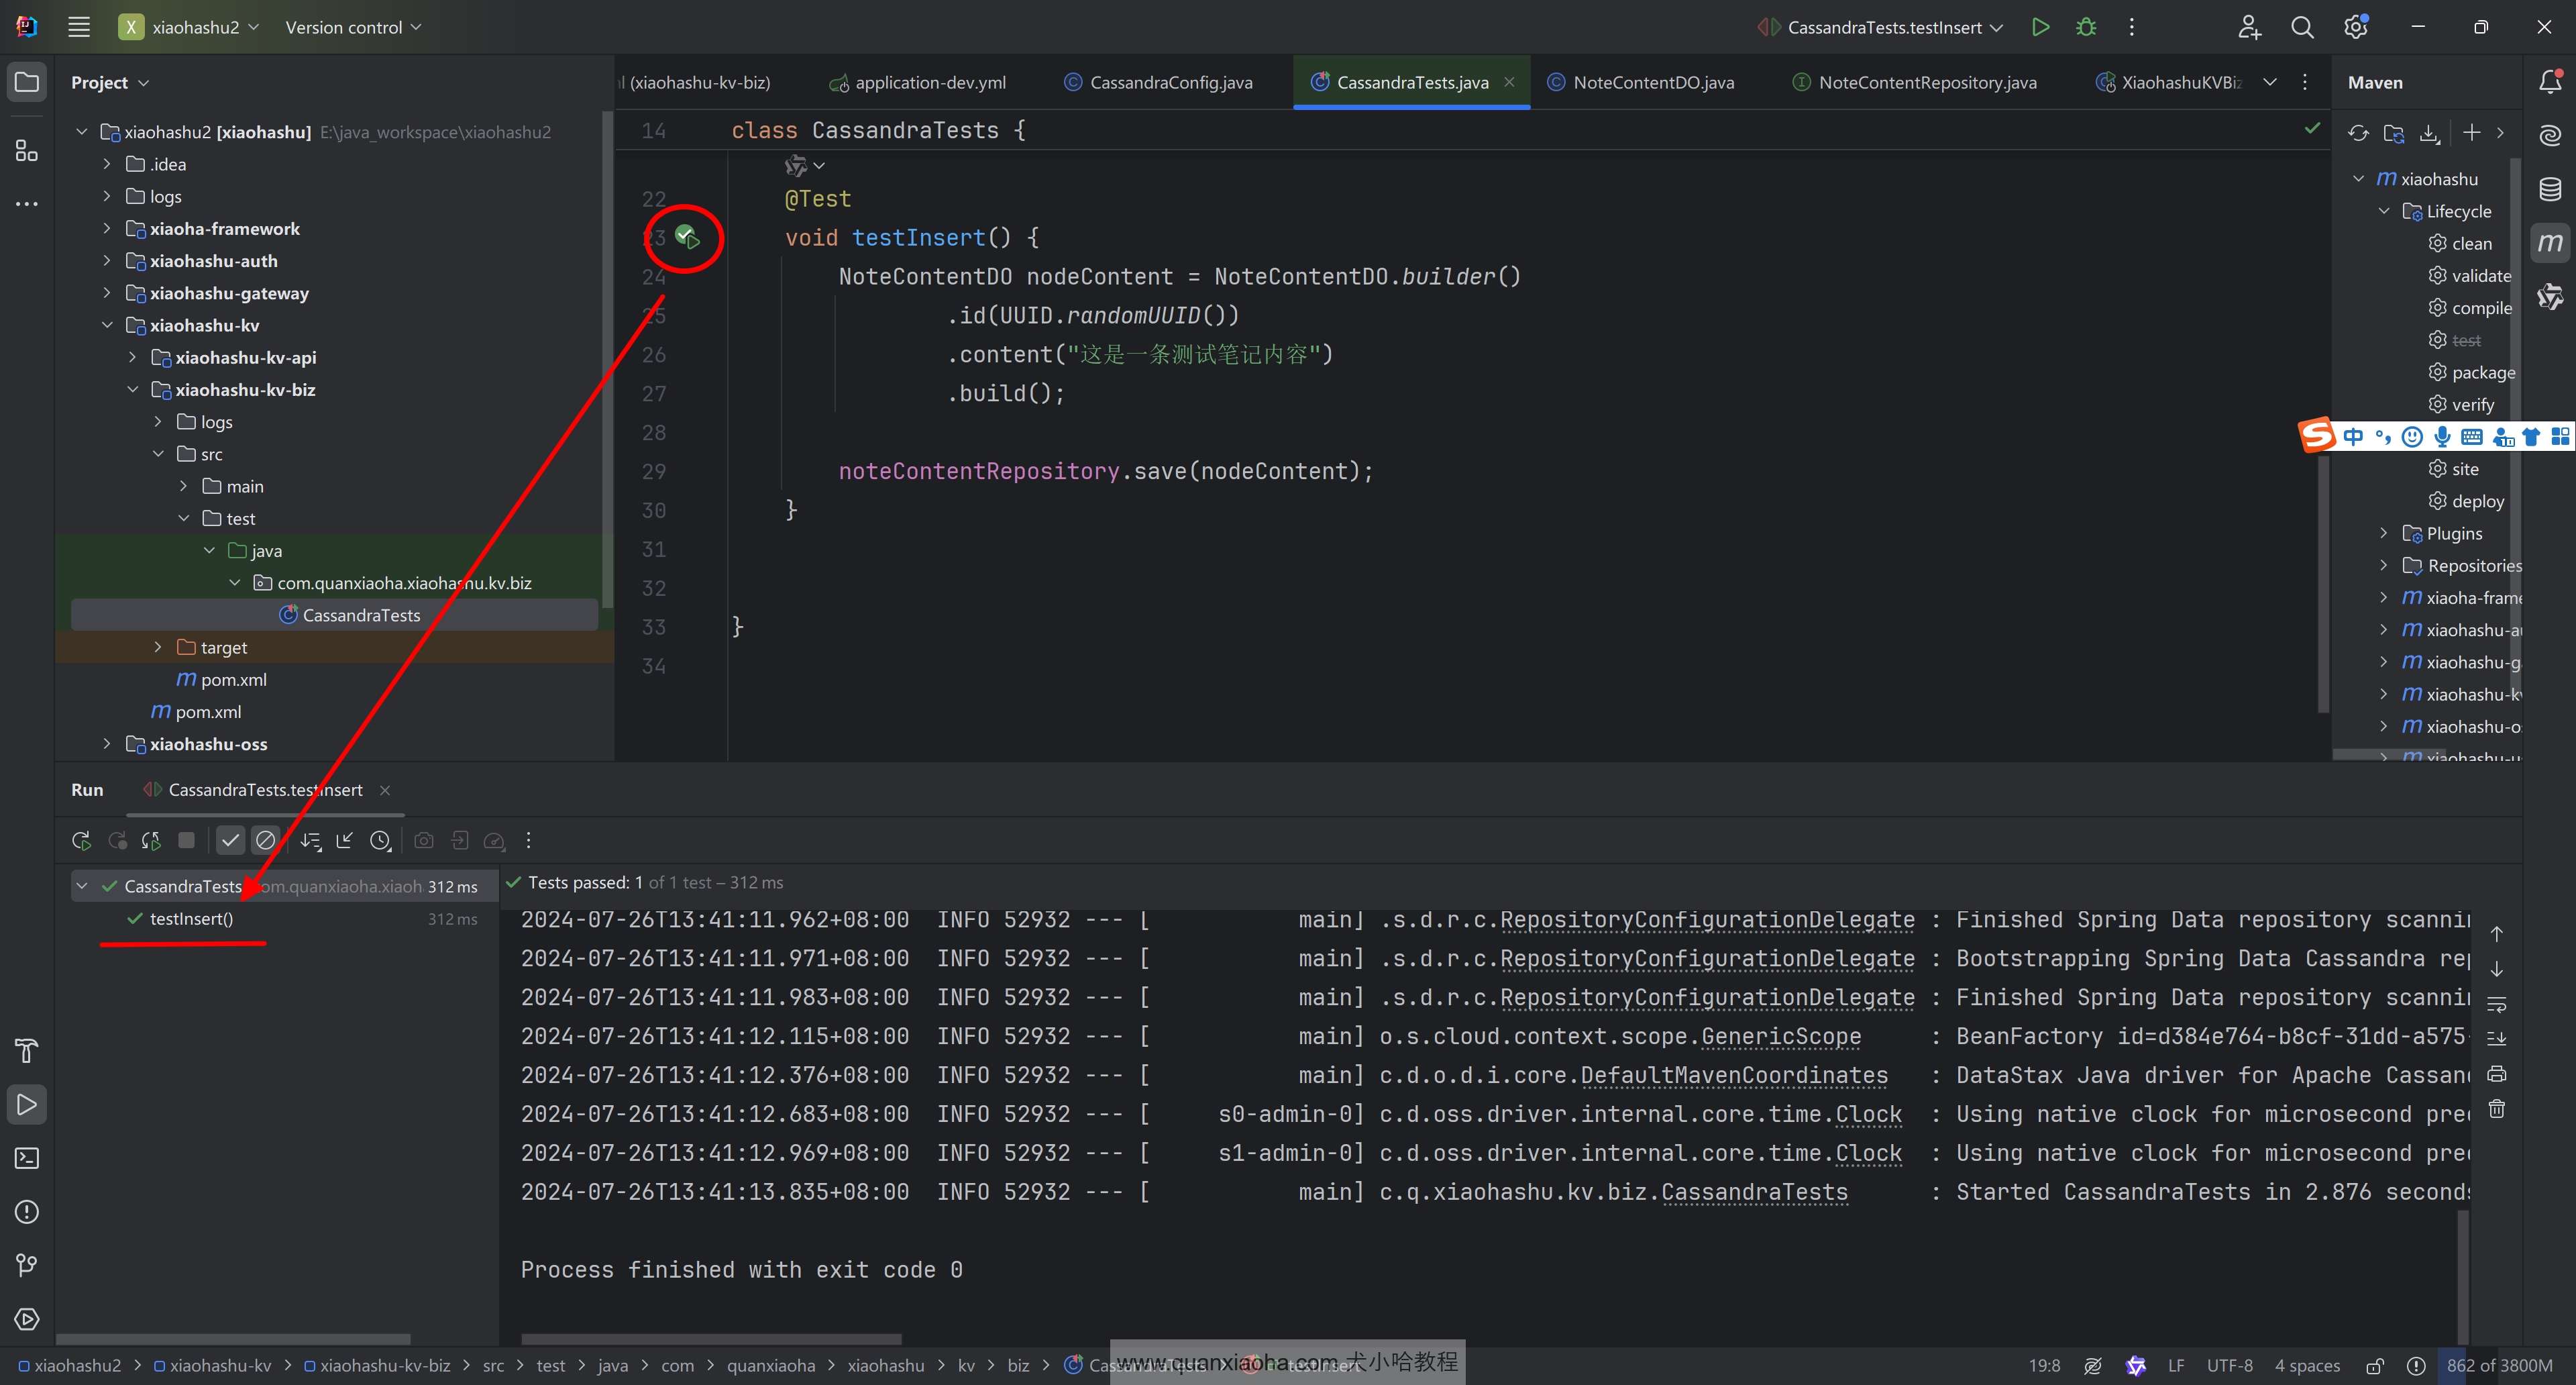Viewport: 2576px width, 1385px height.
Task: Open Git tool window from the left sidebar
Action: coord(27,1265)
